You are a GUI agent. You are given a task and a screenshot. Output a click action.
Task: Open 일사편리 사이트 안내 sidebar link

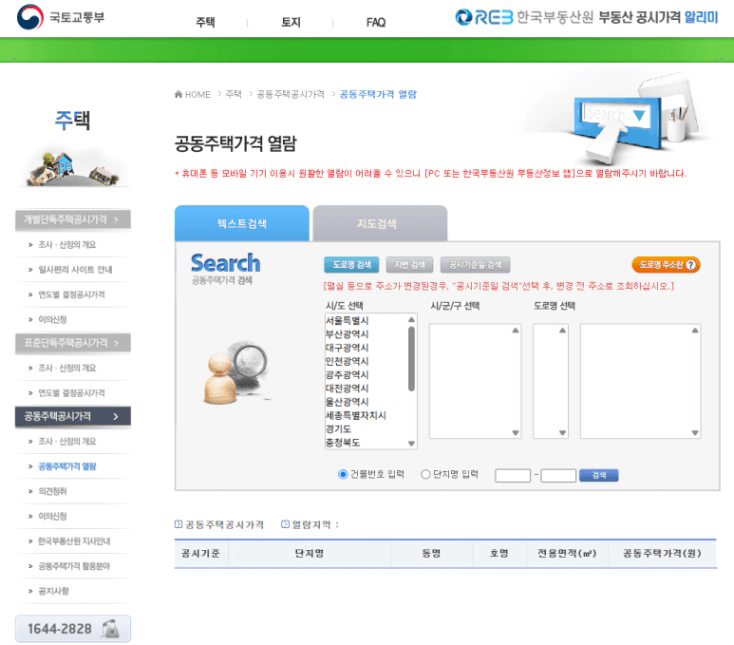pos(75,270)
